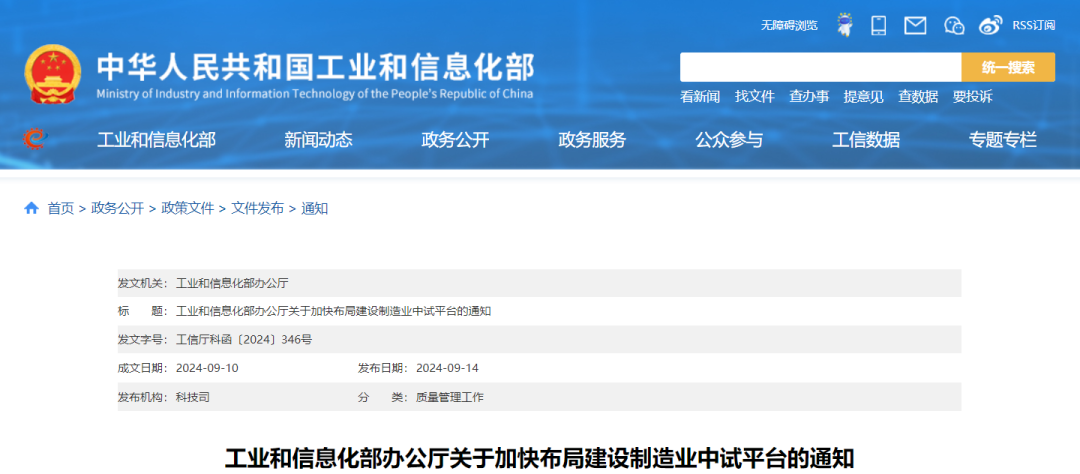Open the Weibo icon
Screen dimensions: 1080x474
(990, 25)
